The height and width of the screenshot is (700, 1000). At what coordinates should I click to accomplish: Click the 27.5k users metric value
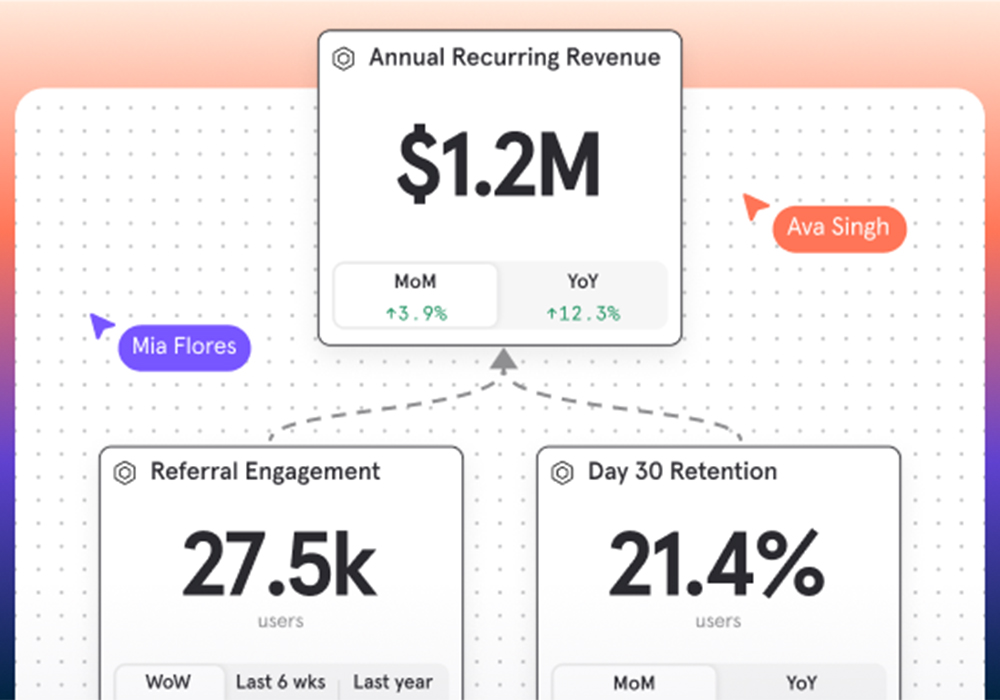[280, 565]
